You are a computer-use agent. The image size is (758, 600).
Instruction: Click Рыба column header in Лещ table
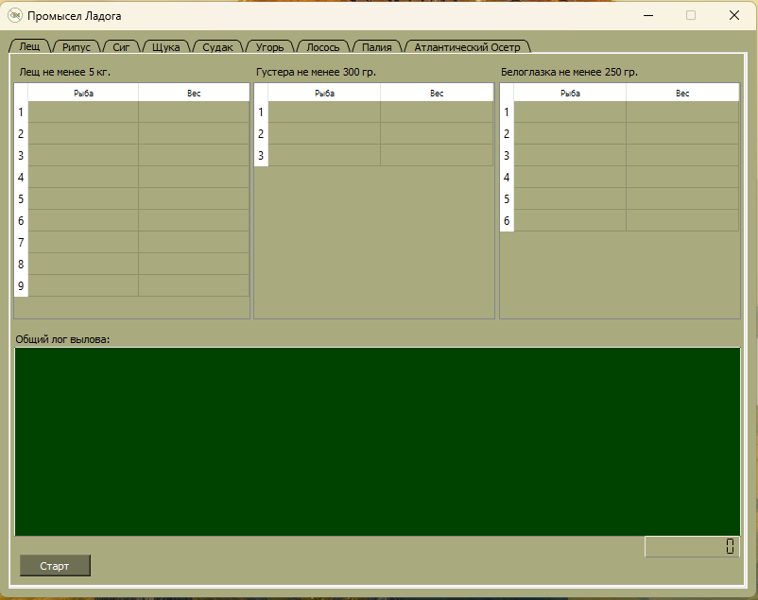click(x=83, y=93)
